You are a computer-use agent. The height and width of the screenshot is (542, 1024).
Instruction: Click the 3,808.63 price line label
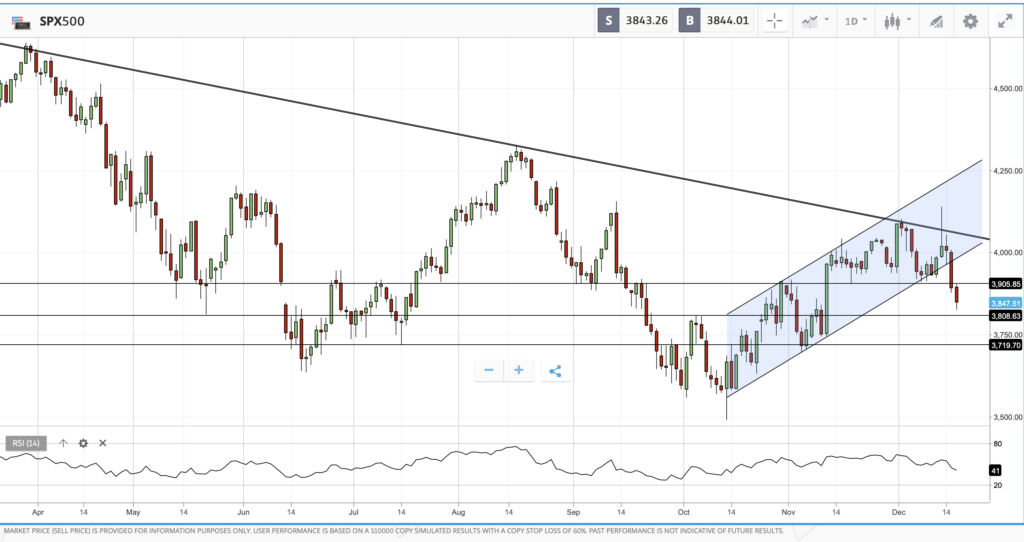pyautogui.click(x=1005, y=316)
